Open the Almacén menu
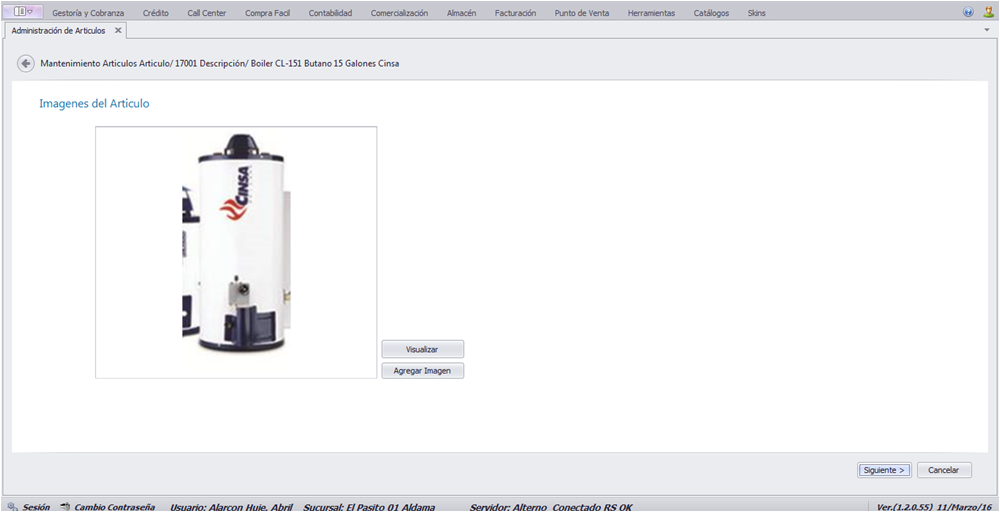 462,13
